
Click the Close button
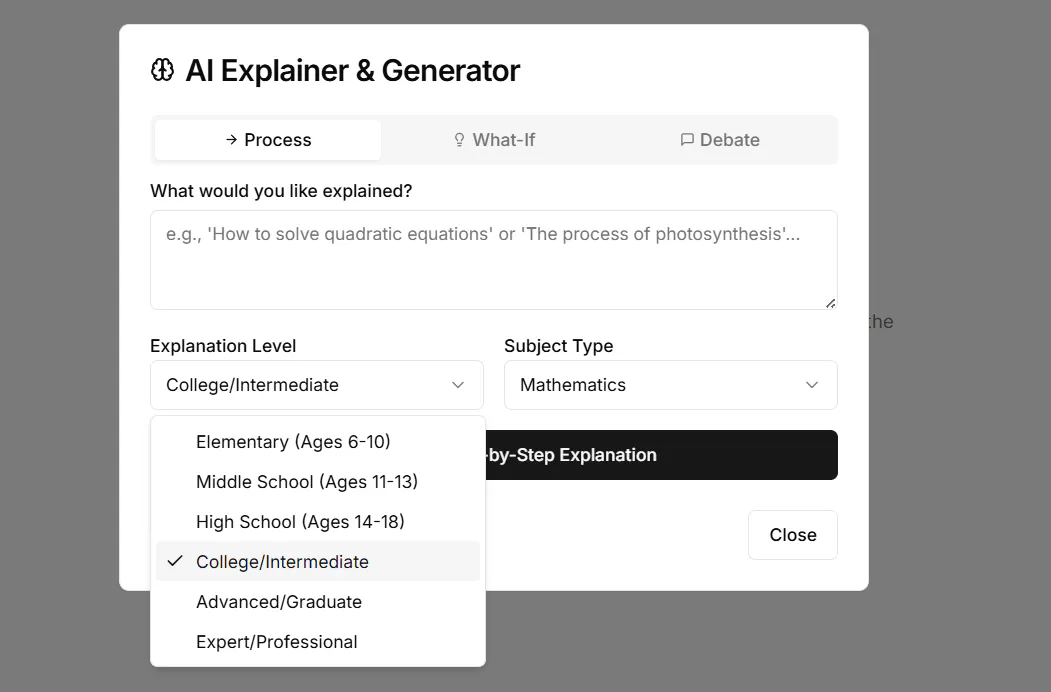click(793, 534)
